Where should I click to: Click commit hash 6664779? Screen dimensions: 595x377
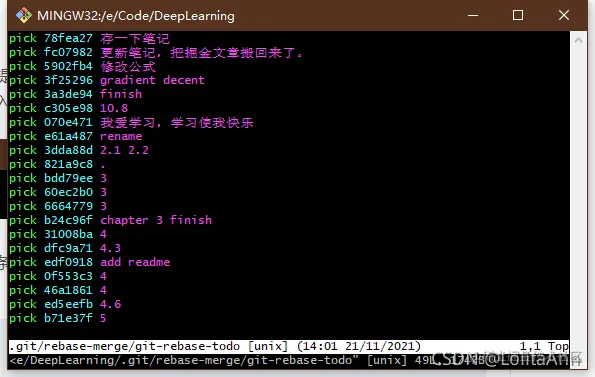(68, 206)
